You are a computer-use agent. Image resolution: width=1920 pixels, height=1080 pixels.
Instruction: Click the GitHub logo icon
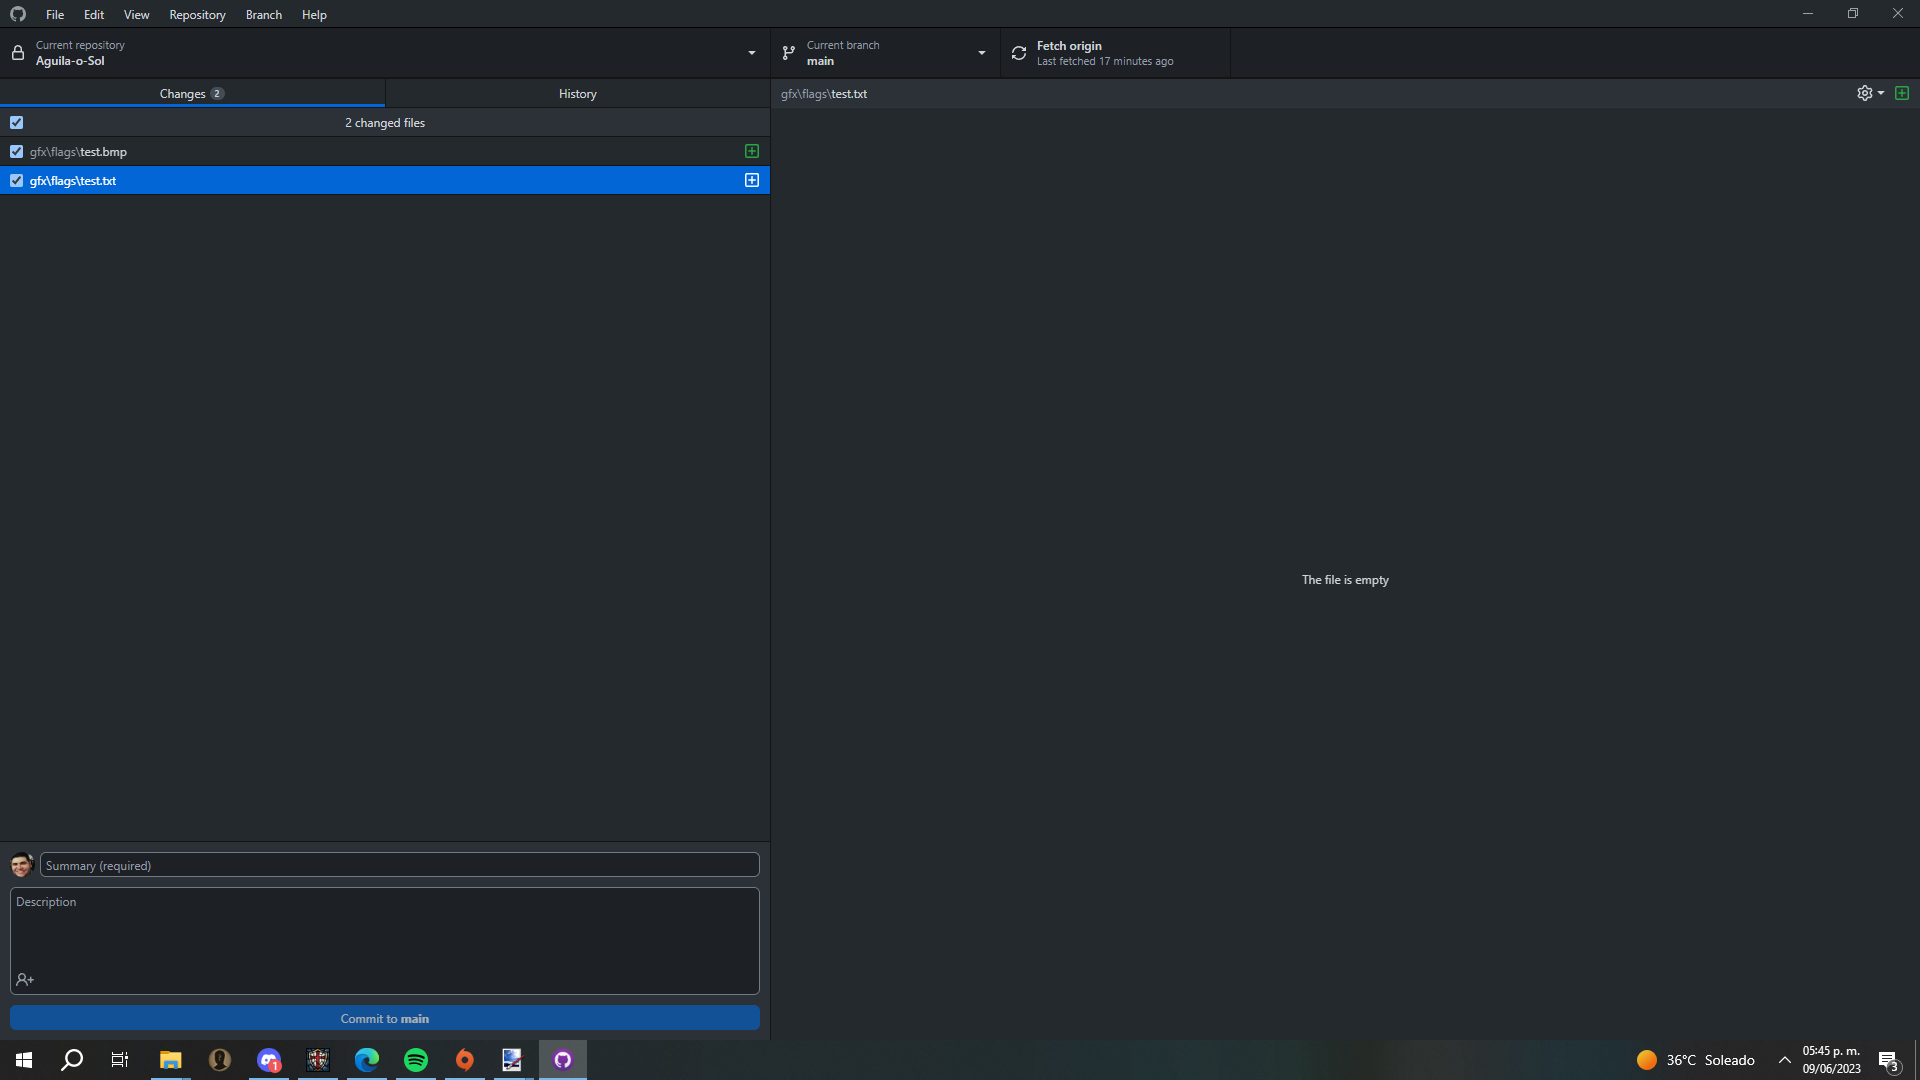(x=17, y=14)
